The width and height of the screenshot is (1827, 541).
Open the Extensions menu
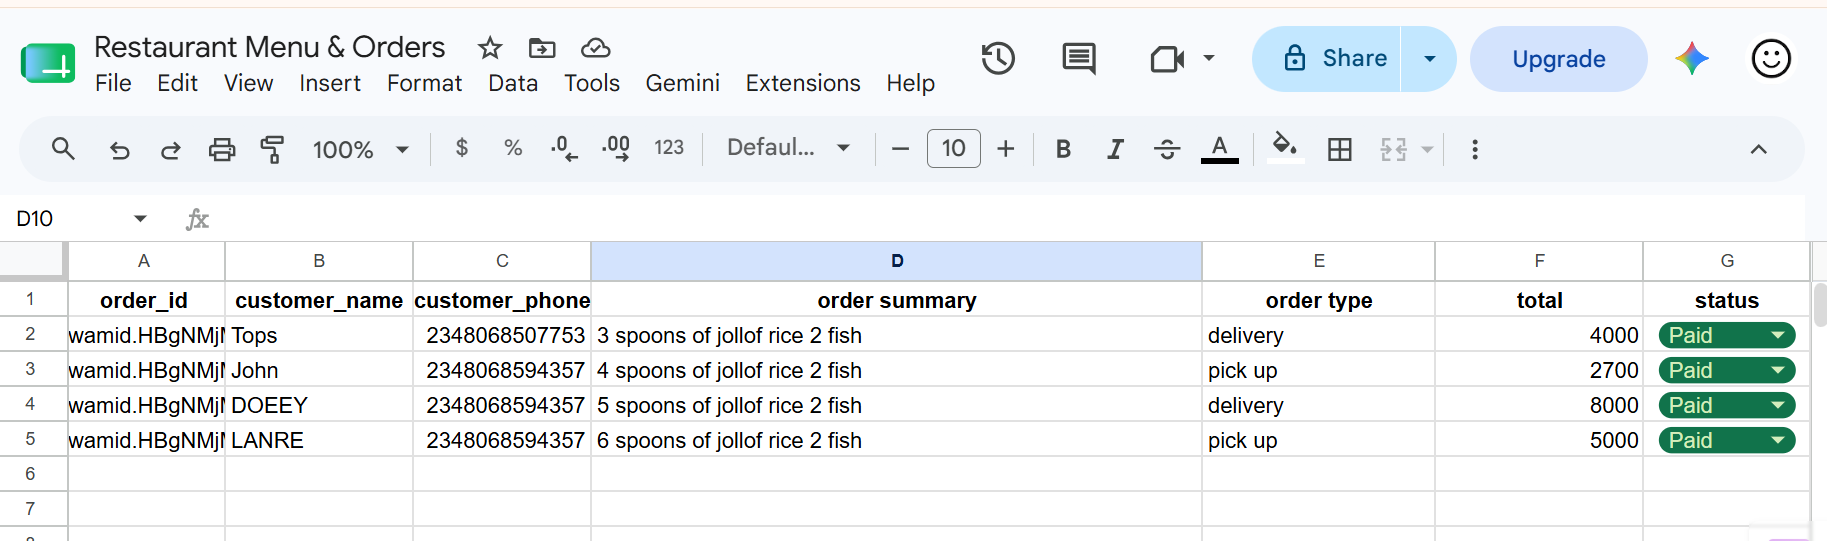pos(803,83)
